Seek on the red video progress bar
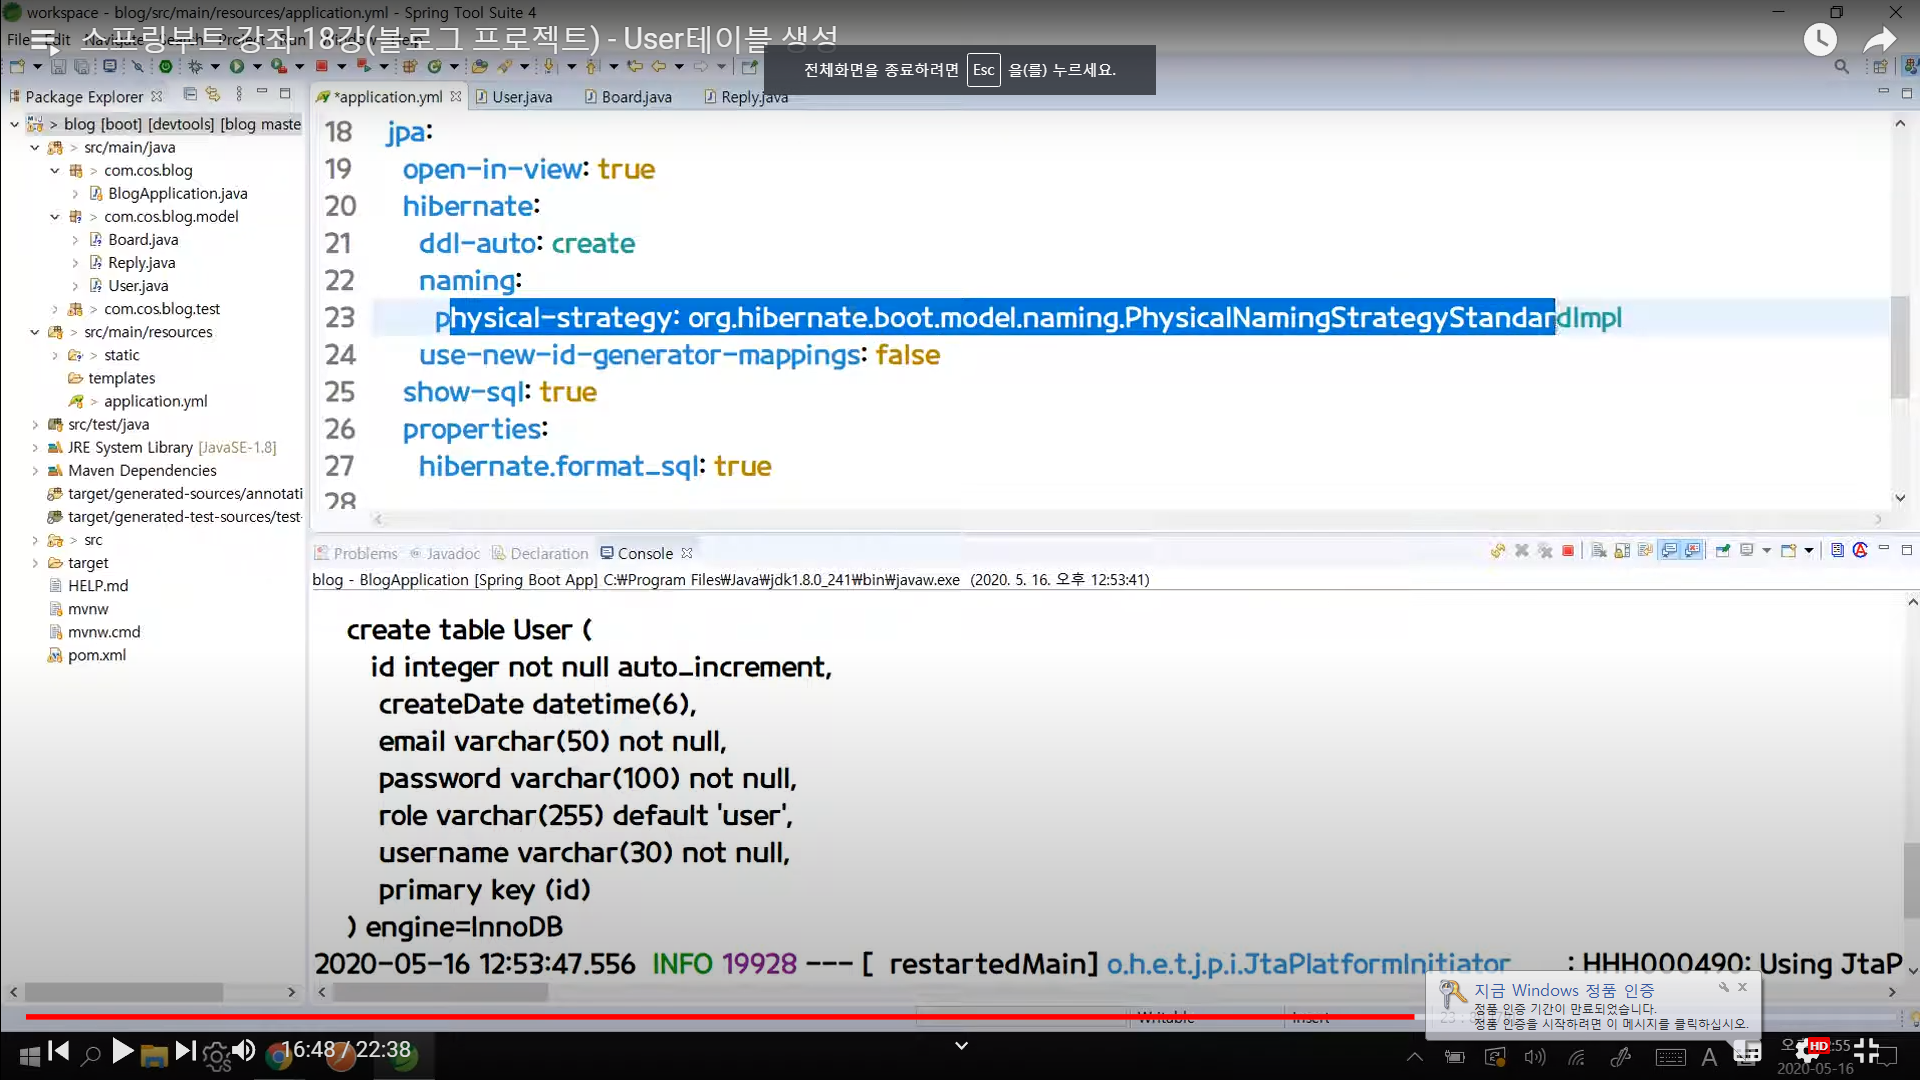The height and width of the screenshot is (1080, 1920). [720, 1017]
